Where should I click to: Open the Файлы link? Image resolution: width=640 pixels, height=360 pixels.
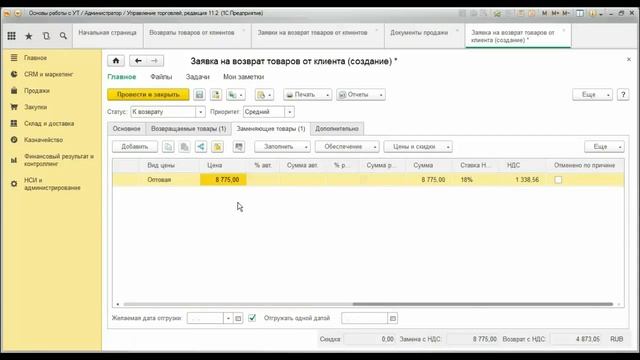click(161, 77)
